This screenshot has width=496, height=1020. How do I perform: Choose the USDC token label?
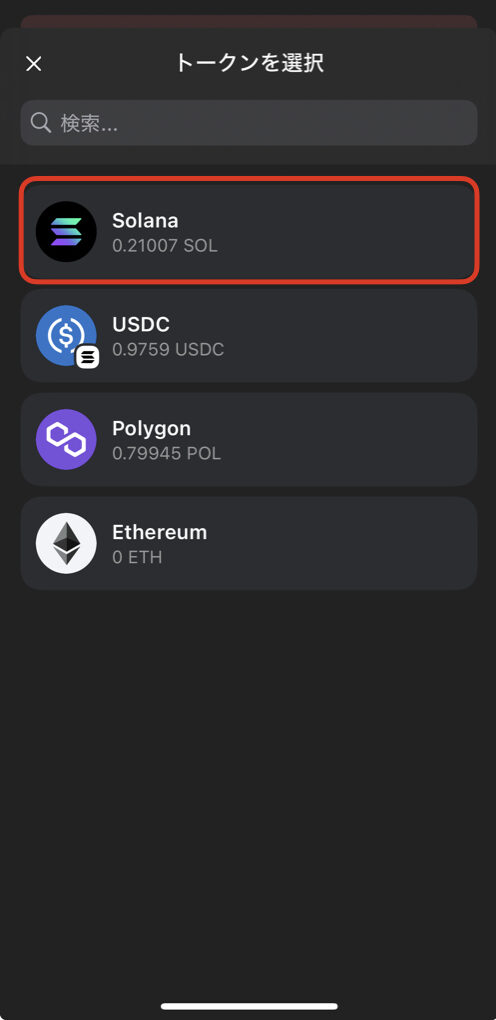(x=141, y=324)
